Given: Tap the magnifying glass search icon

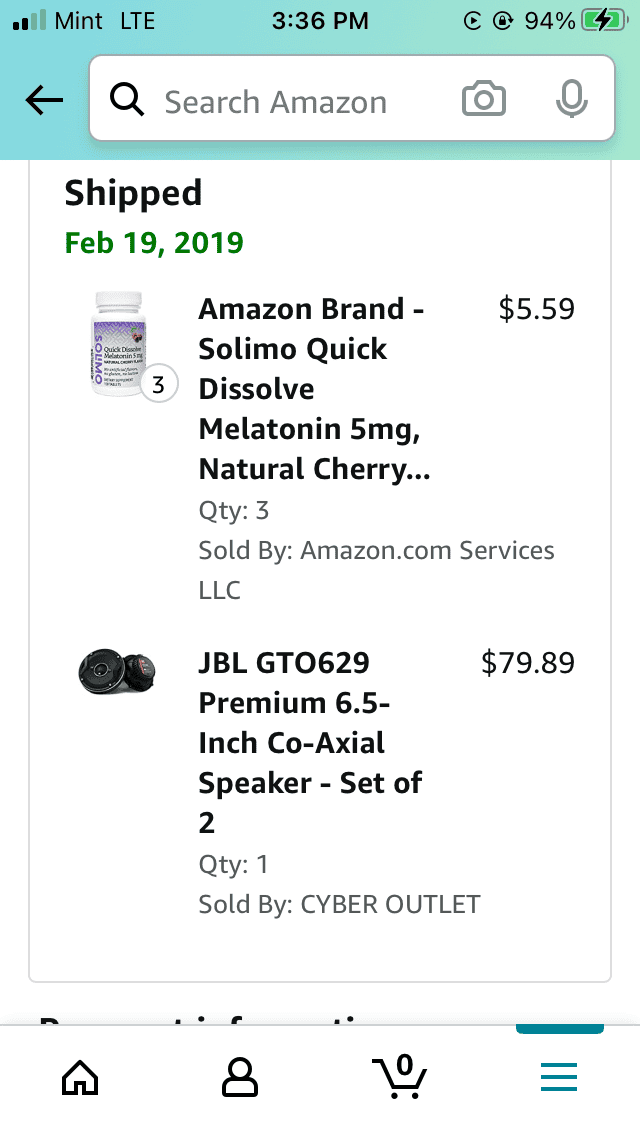Looking at the screenshot, I should [x=127, y=99].
